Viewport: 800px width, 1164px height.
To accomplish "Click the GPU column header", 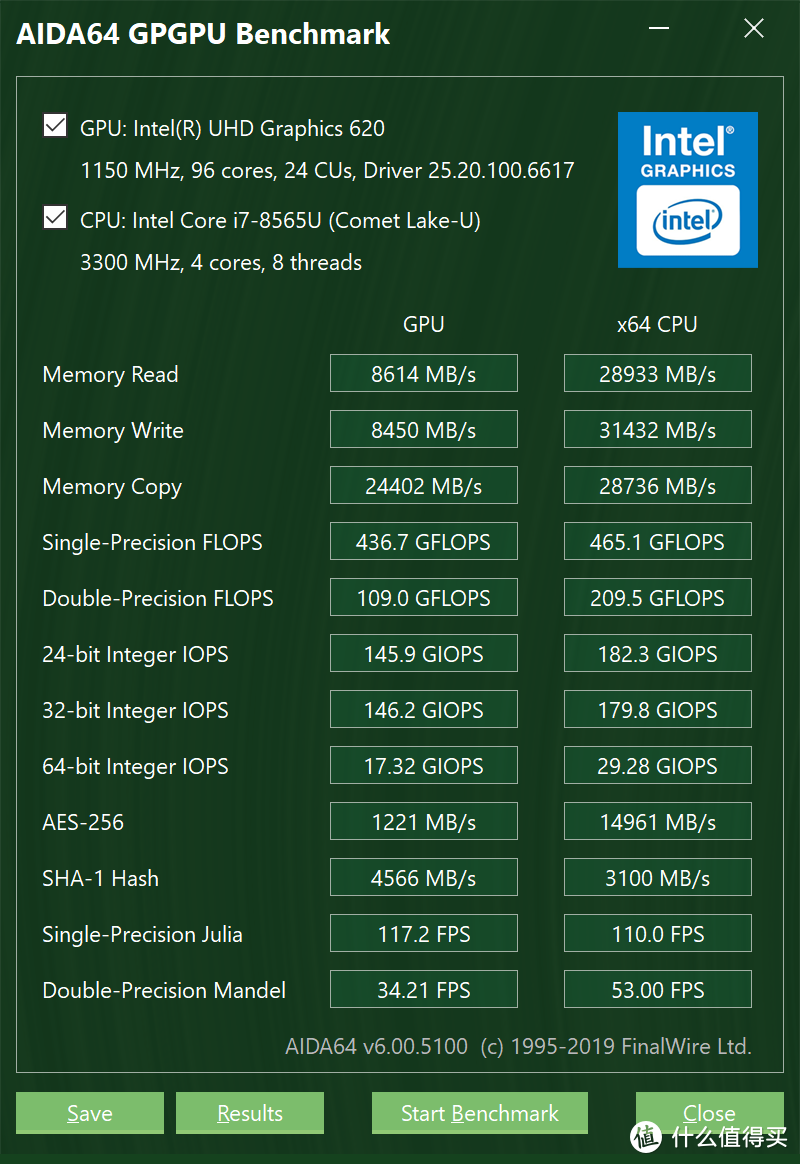I will pos(423,324).
